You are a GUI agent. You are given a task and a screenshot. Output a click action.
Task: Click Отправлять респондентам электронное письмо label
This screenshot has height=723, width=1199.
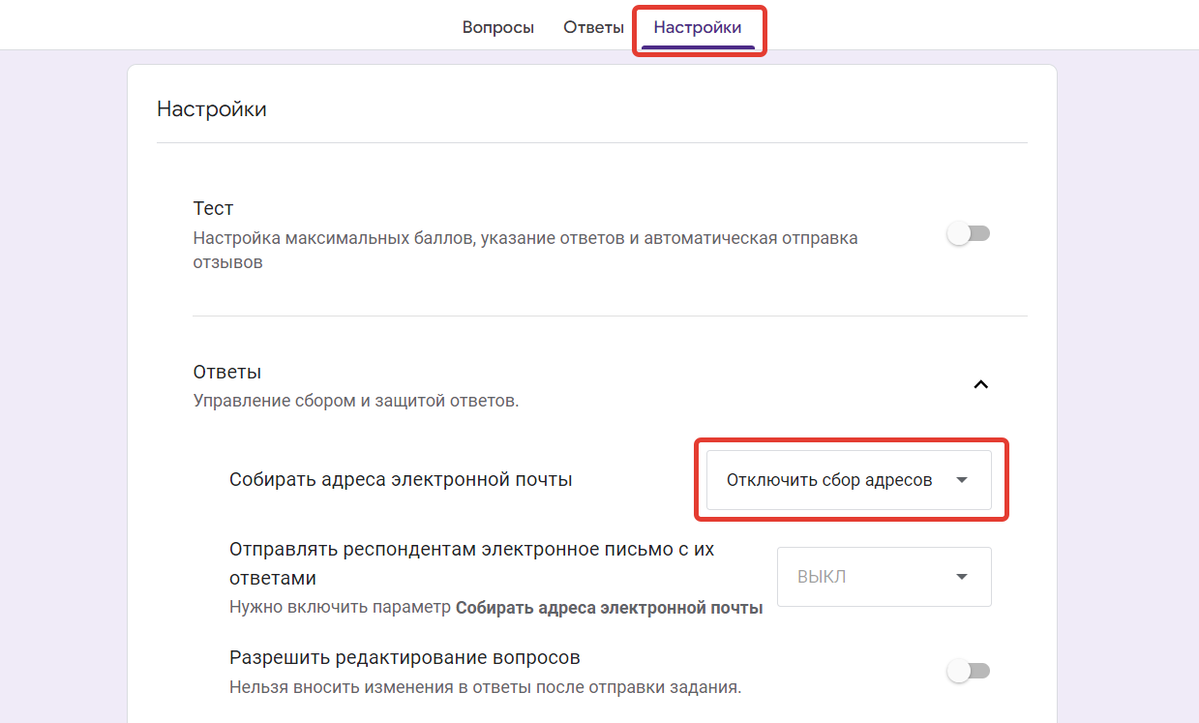(472, 563)
